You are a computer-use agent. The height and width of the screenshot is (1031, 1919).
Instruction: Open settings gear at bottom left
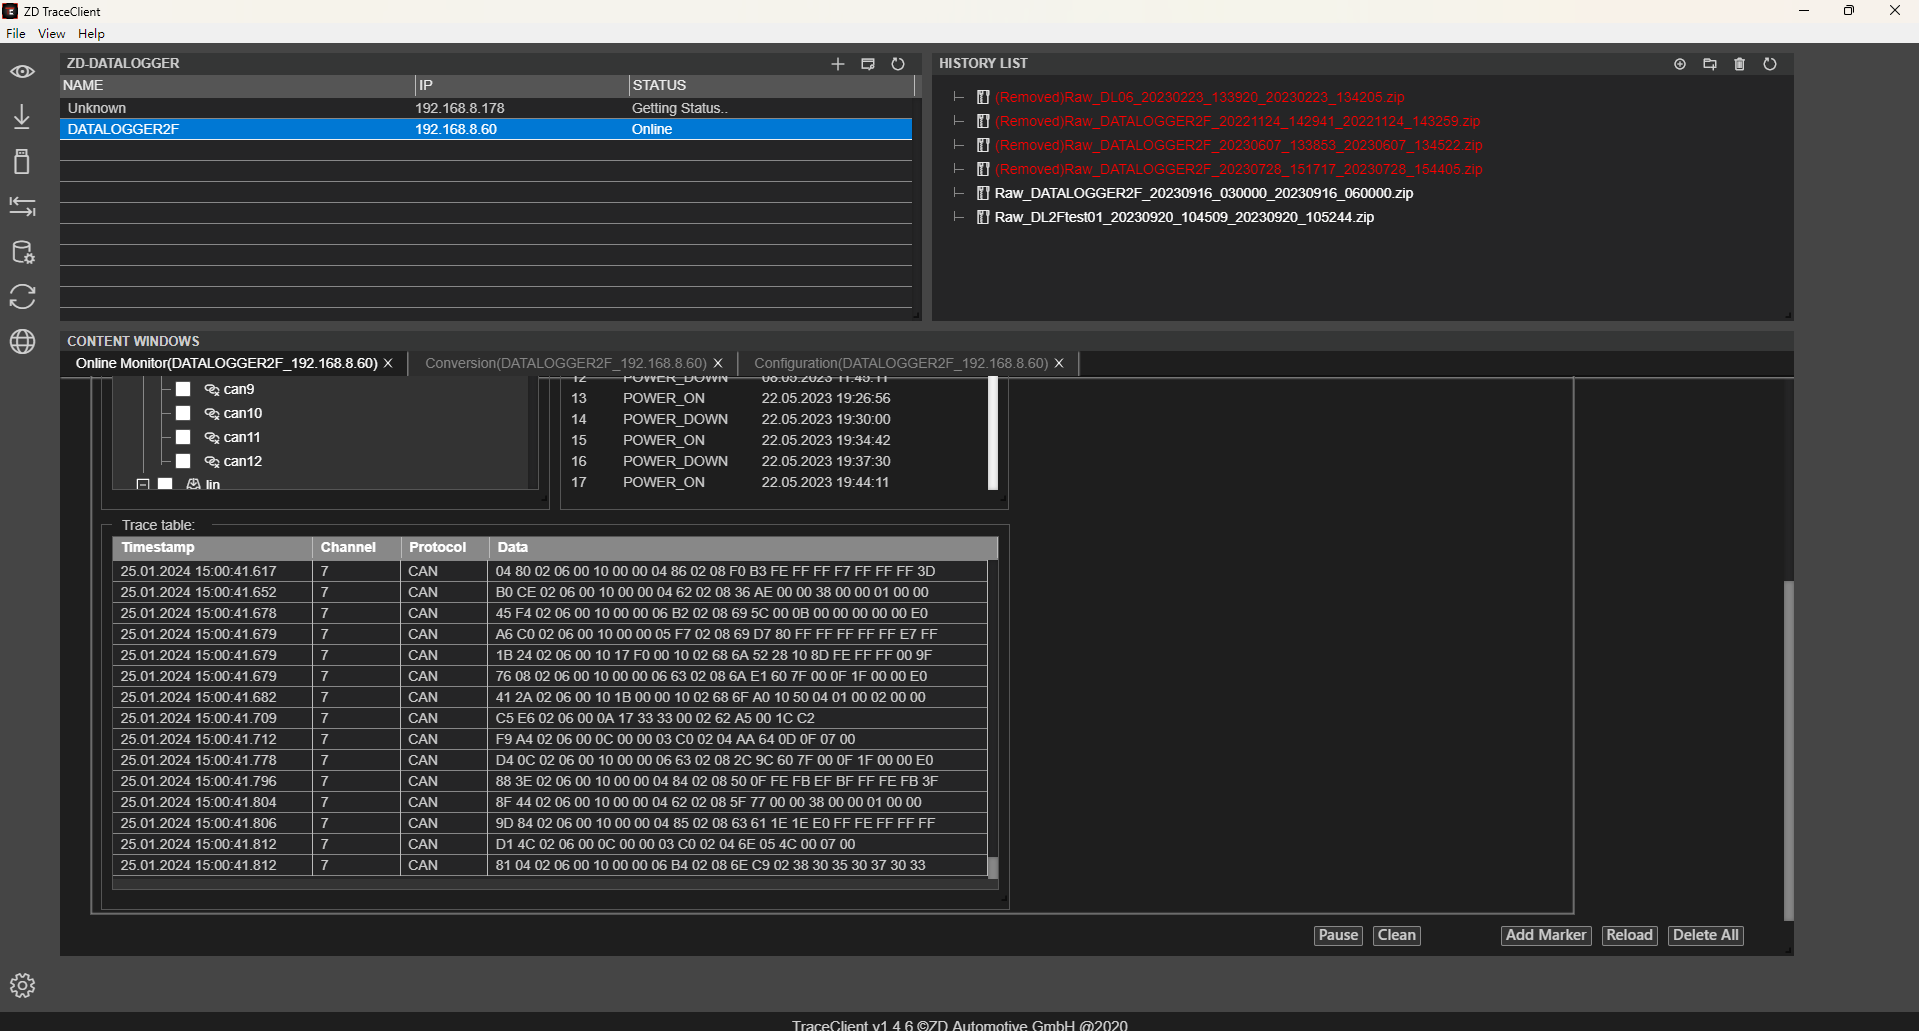click(22, 986)
